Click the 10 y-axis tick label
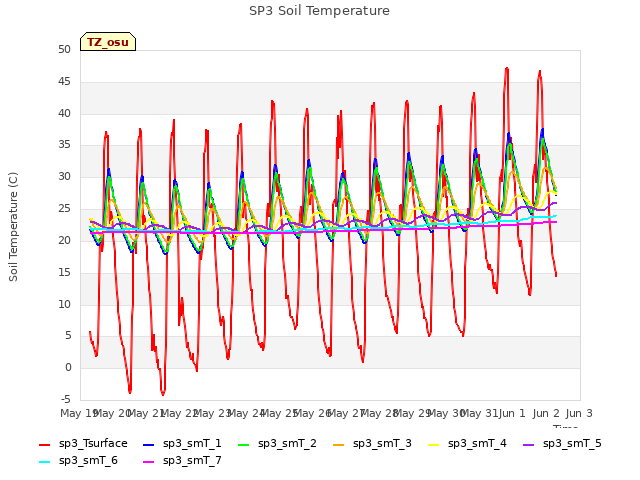This screenshot has width=640, height=480. (64, 304)
